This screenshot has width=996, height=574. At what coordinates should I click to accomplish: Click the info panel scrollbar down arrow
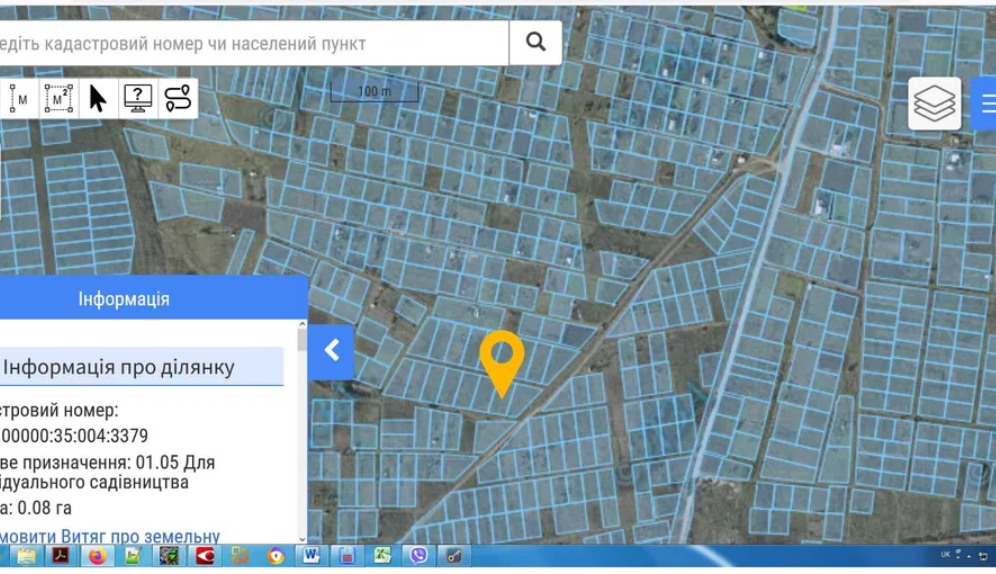(302, 538)
